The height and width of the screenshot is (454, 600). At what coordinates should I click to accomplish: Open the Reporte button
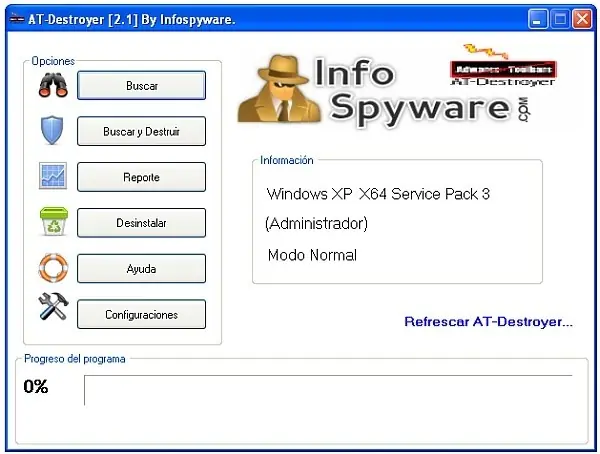[x=141, y=177]
